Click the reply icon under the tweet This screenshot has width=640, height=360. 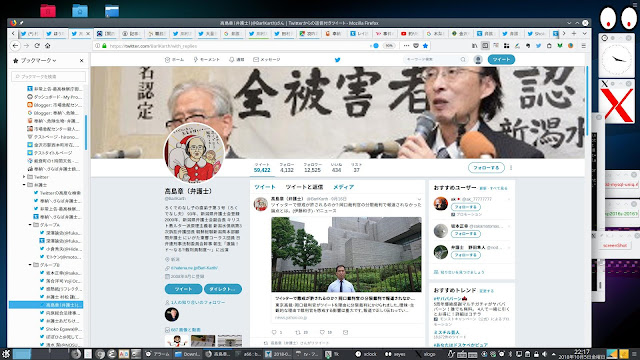click(x=274, y=332)
